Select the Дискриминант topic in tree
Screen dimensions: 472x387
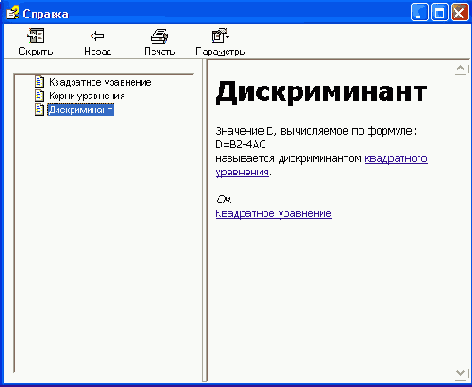(x=81, y=110)
